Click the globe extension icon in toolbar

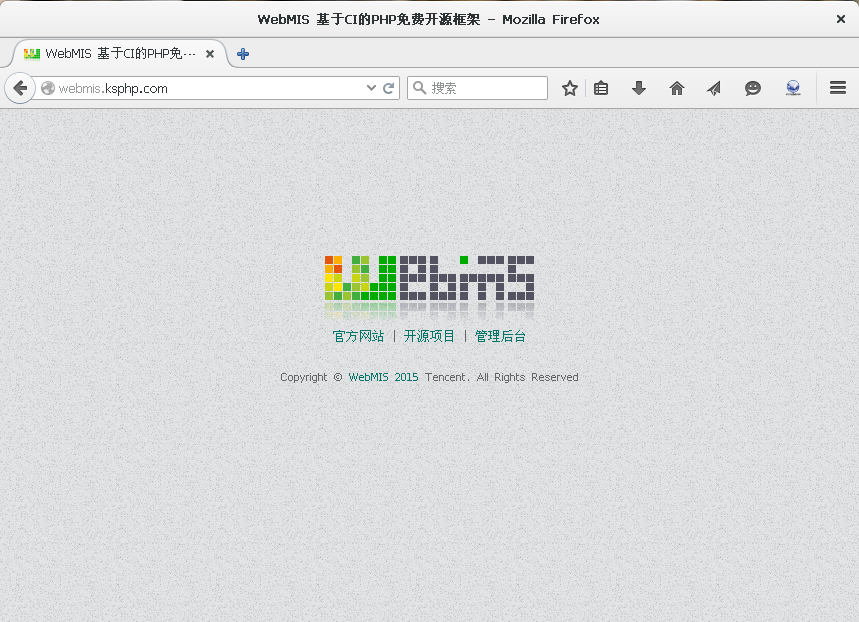(x=793, y=88)
